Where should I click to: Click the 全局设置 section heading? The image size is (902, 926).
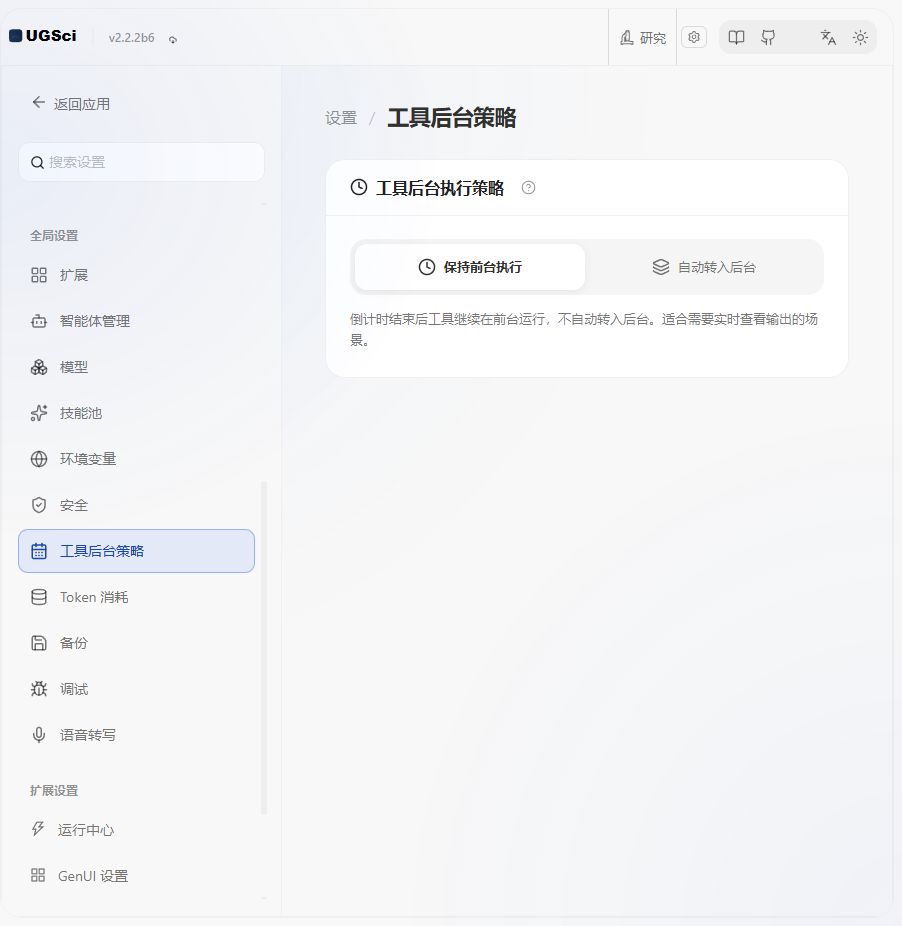point(54,236)
